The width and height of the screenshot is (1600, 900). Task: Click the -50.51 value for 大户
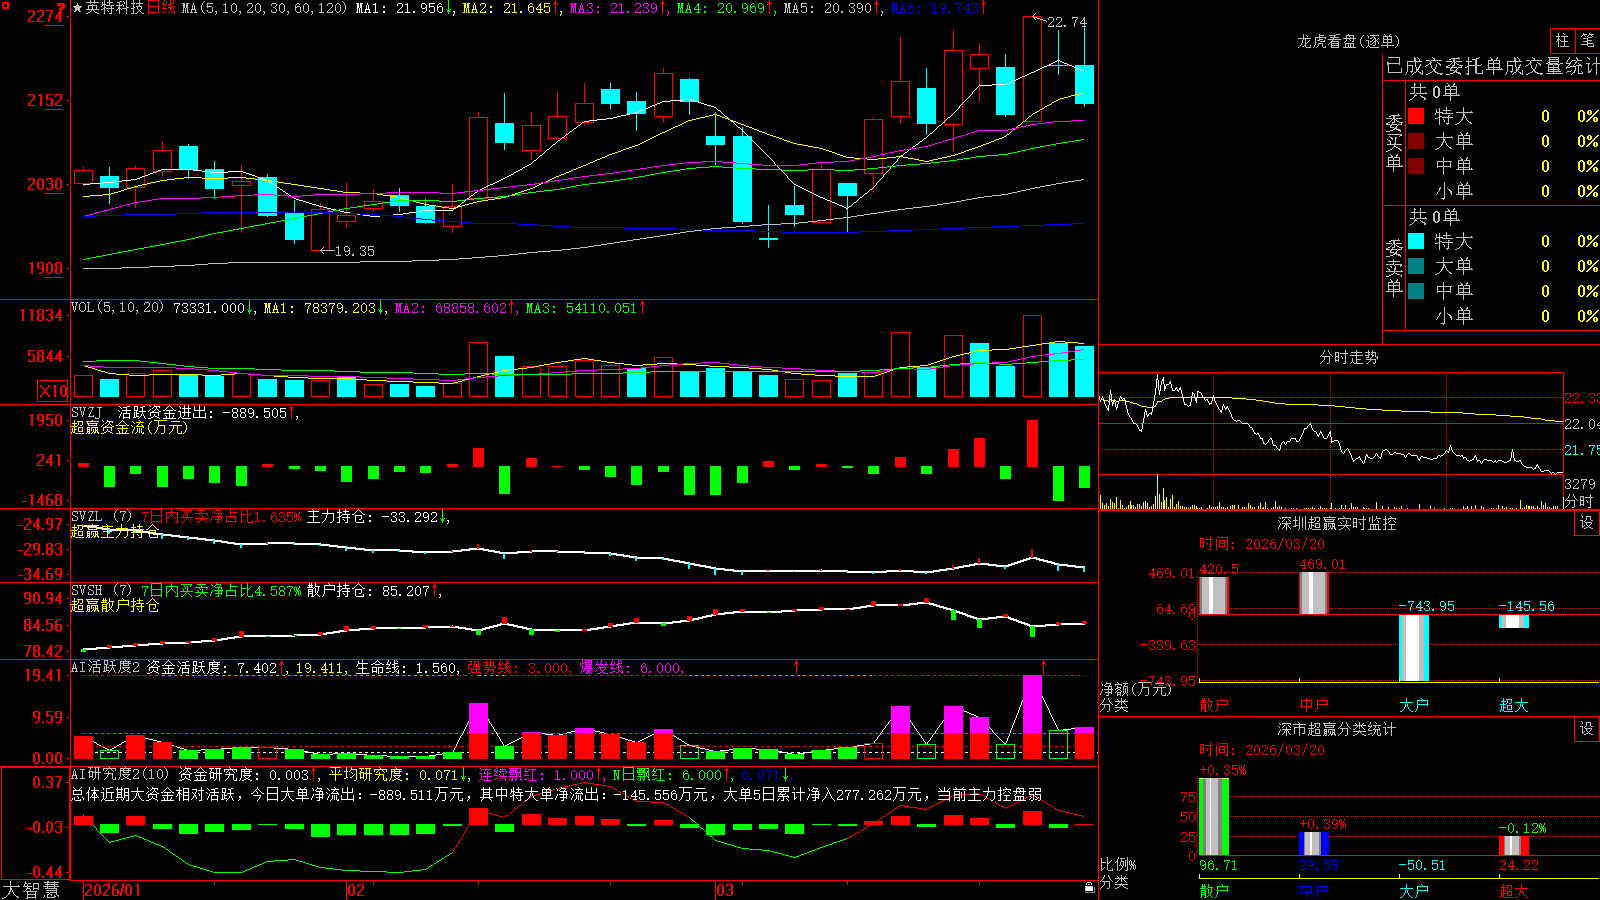[x=1422, y=865]
